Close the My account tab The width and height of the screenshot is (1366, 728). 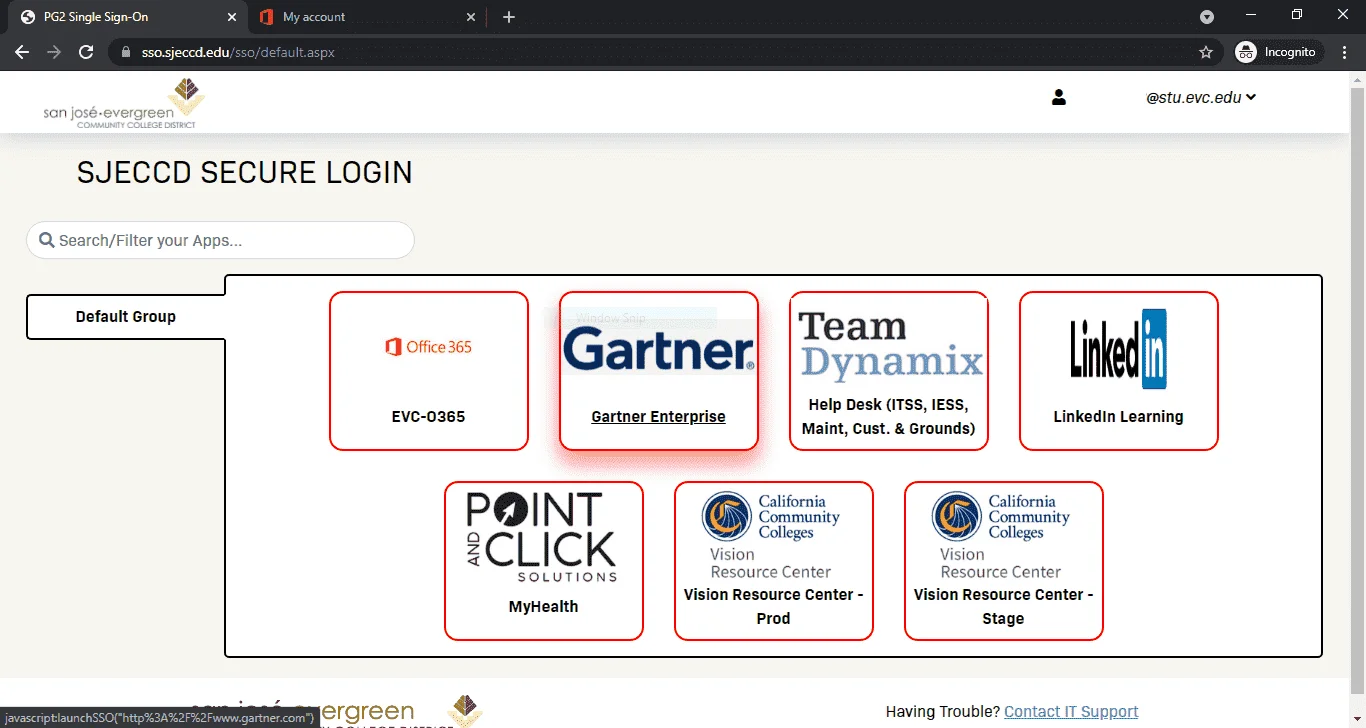pos(471,17)
